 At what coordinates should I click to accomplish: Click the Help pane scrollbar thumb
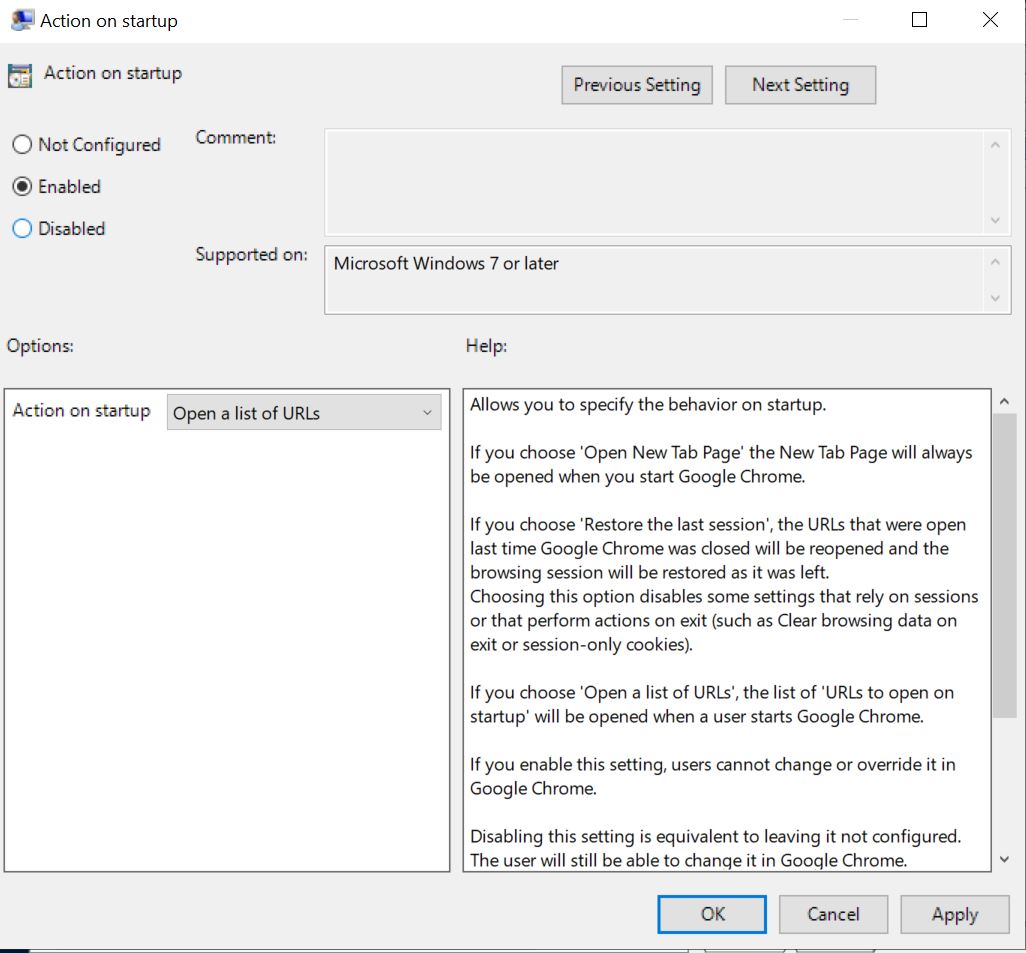1004,565
